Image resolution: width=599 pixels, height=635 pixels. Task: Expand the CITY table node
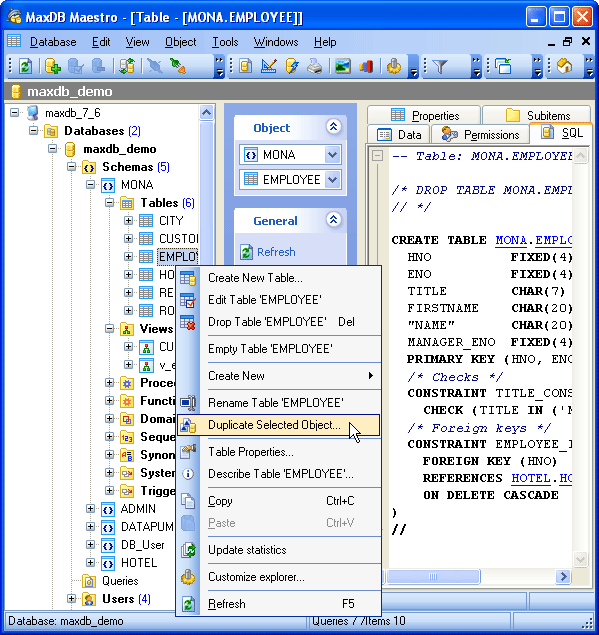[x=128, y=221]
